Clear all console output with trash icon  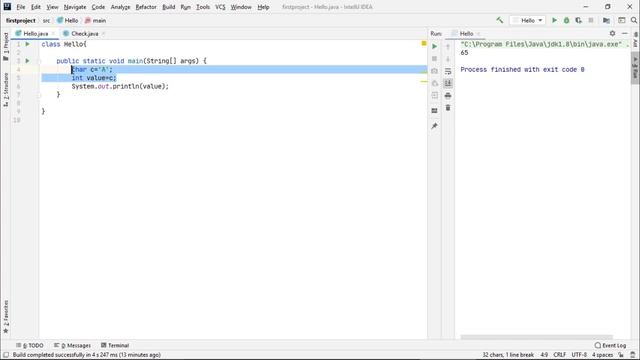coord(448,108)
